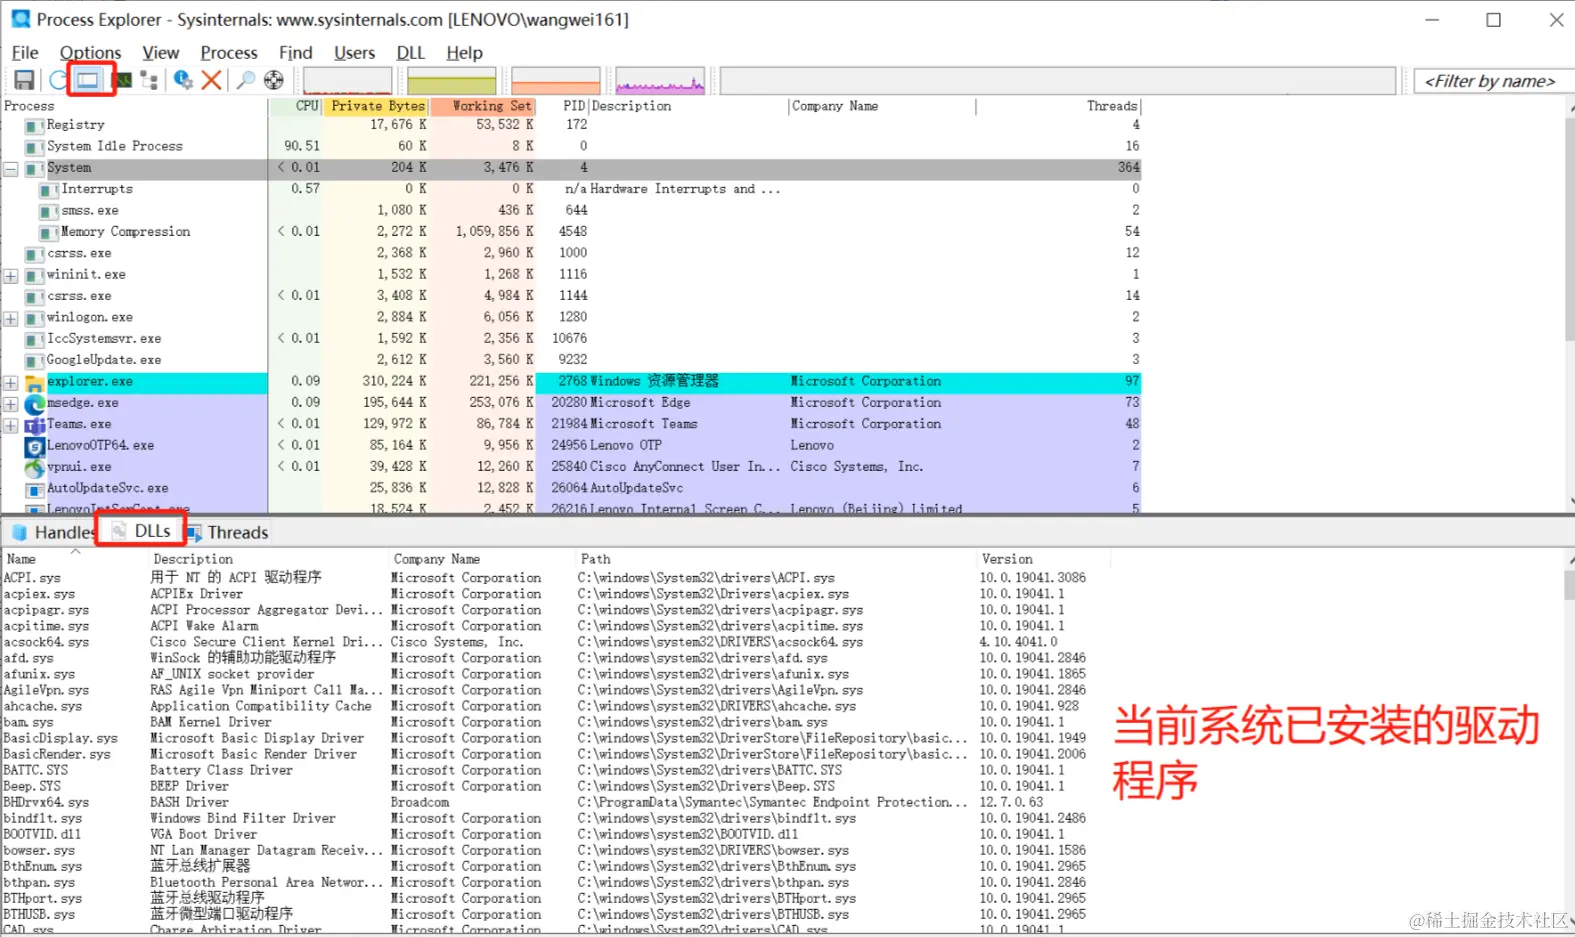Open the View menu

pyautogui.click(x=160, y=53)
